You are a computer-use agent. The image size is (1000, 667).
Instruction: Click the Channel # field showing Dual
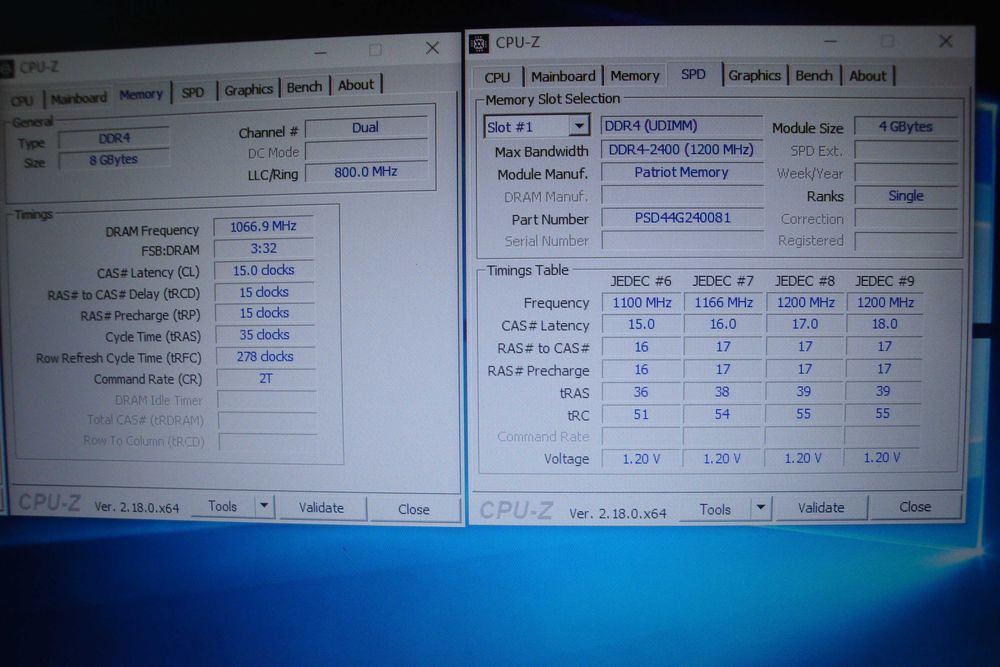pyautogui.click(x=366, y=128)
